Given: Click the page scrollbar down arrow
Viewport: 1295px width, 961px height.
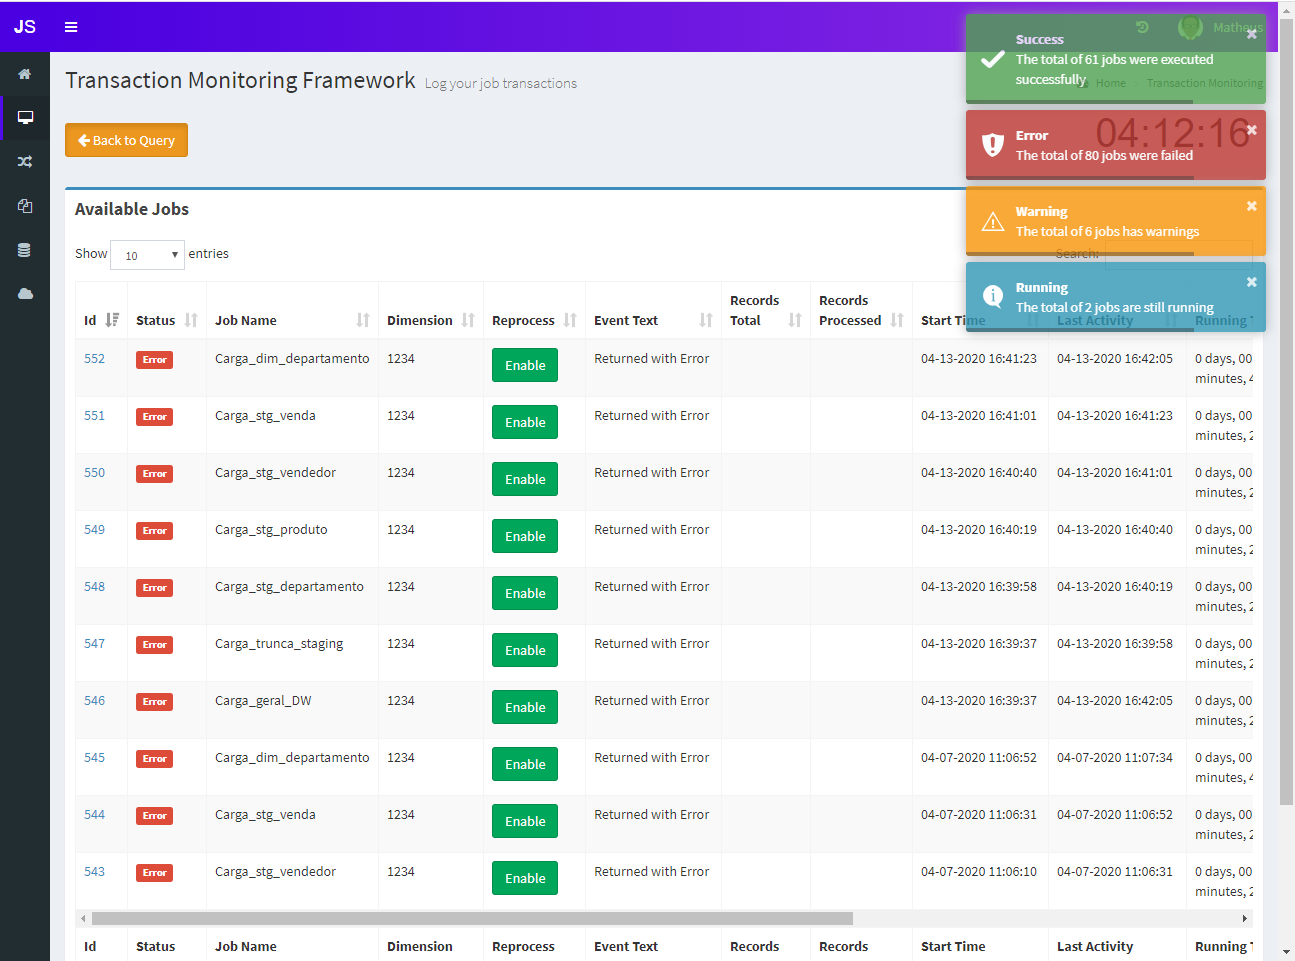Looking at the screenshot, I should click(1286, 953).
